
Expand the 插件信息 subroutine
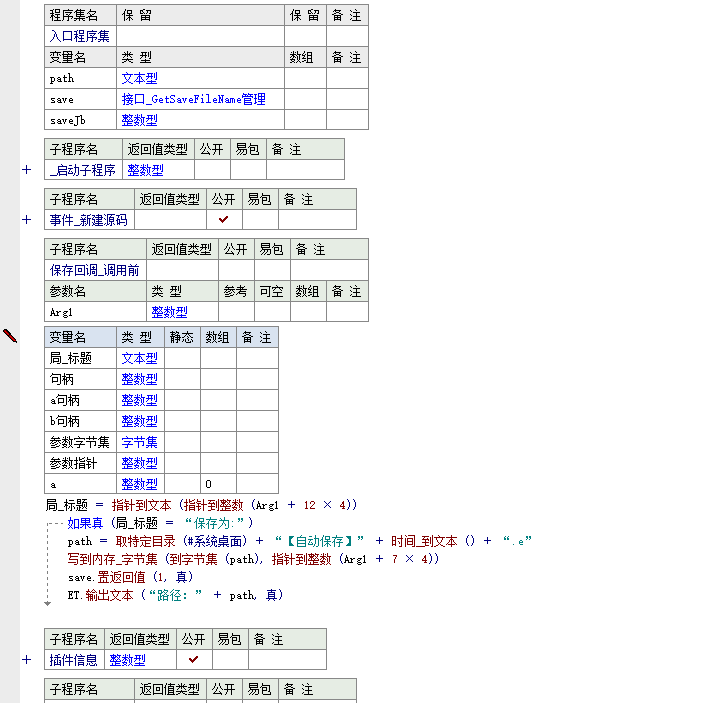pos(27,660)
